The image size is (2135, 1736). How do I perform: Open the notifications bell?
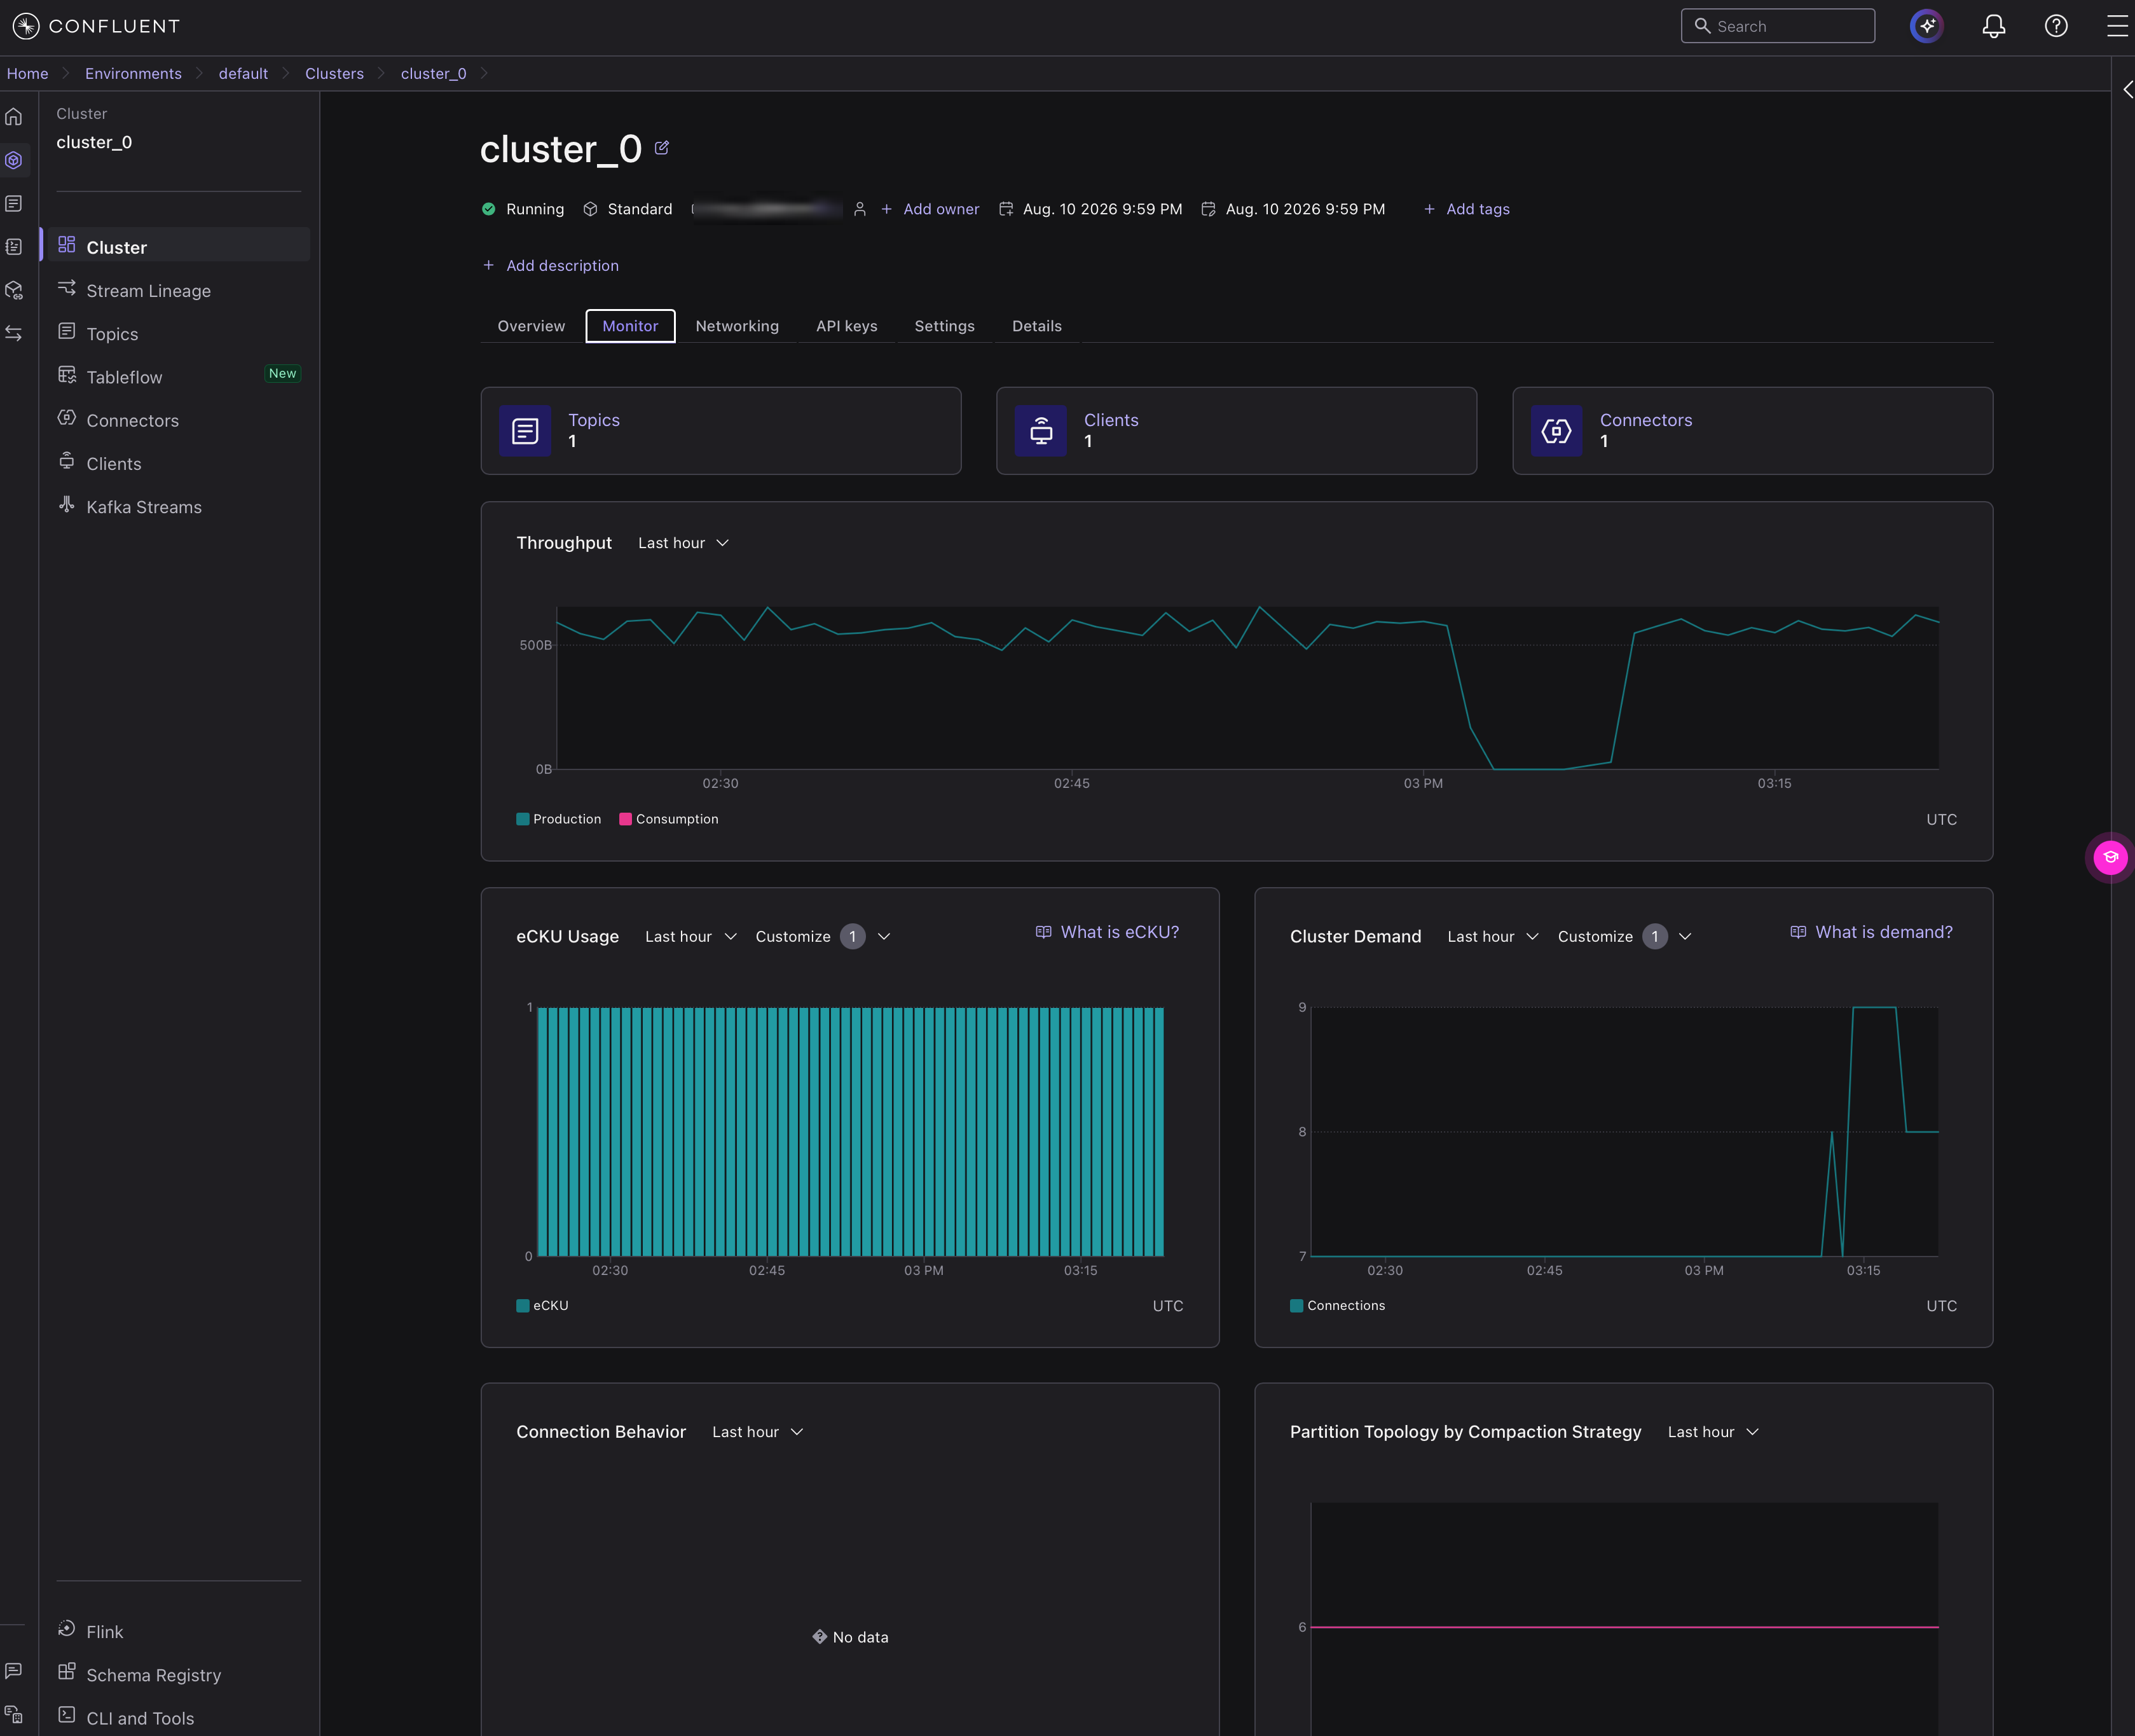tap(1993, 26)
